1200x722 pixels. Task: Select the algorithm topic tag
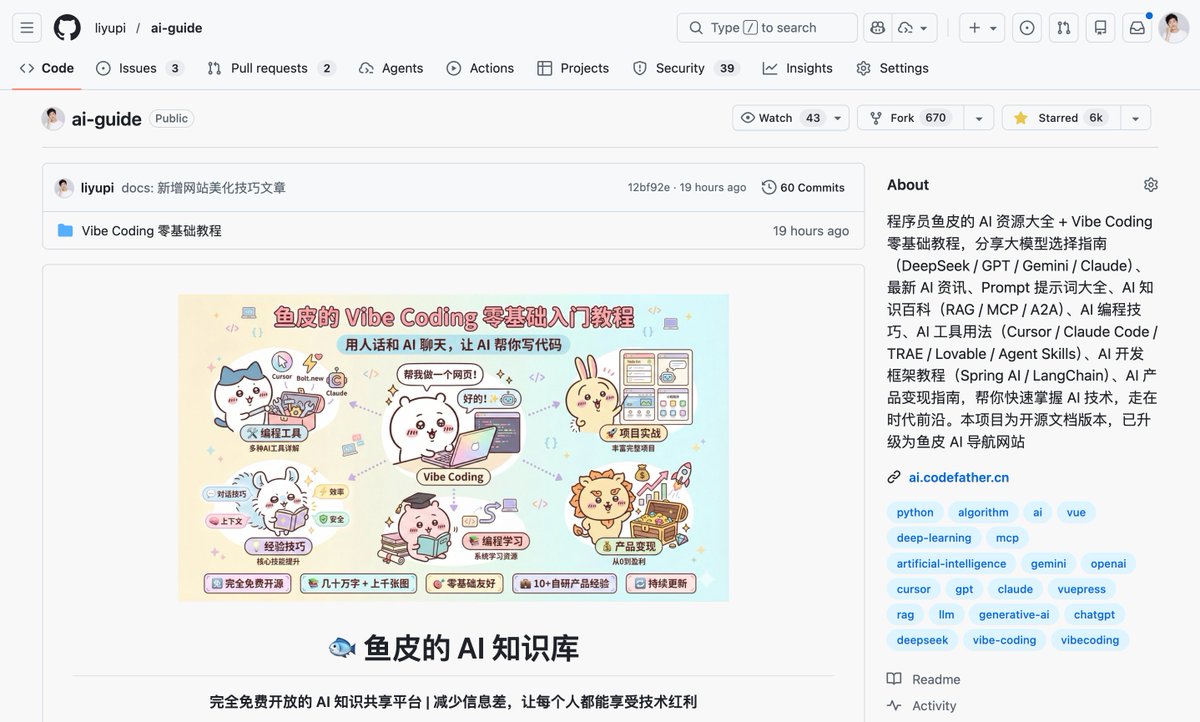point(983,512)
